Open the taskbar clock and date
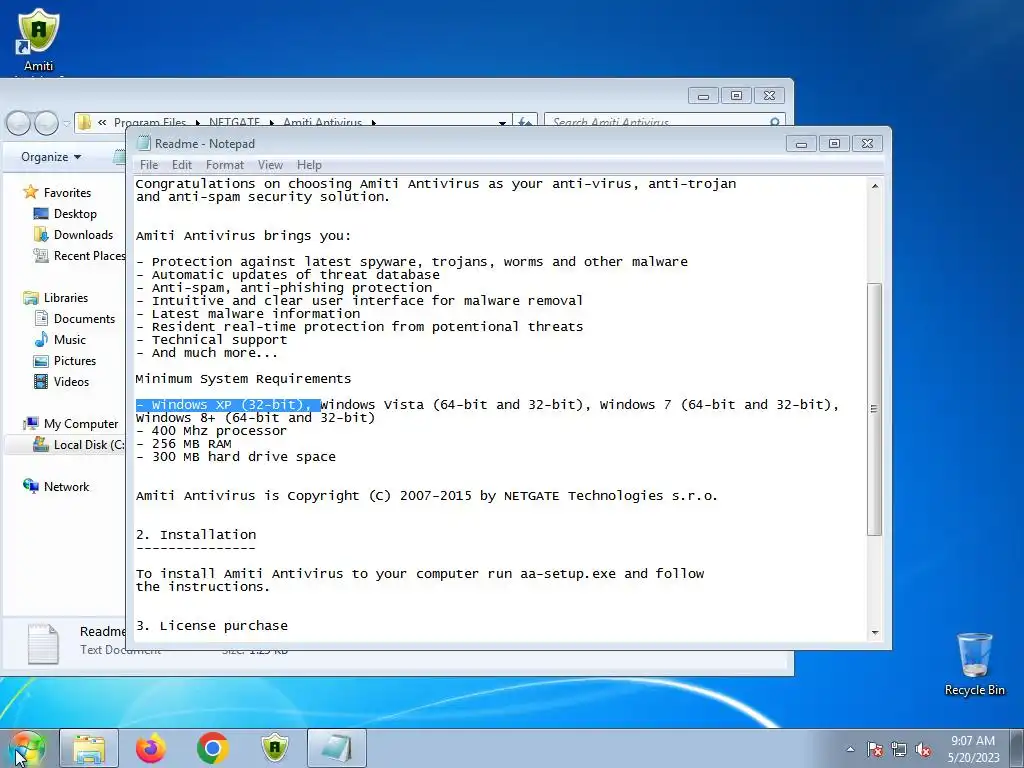The image size is (1024, 768). pos(973,749)
